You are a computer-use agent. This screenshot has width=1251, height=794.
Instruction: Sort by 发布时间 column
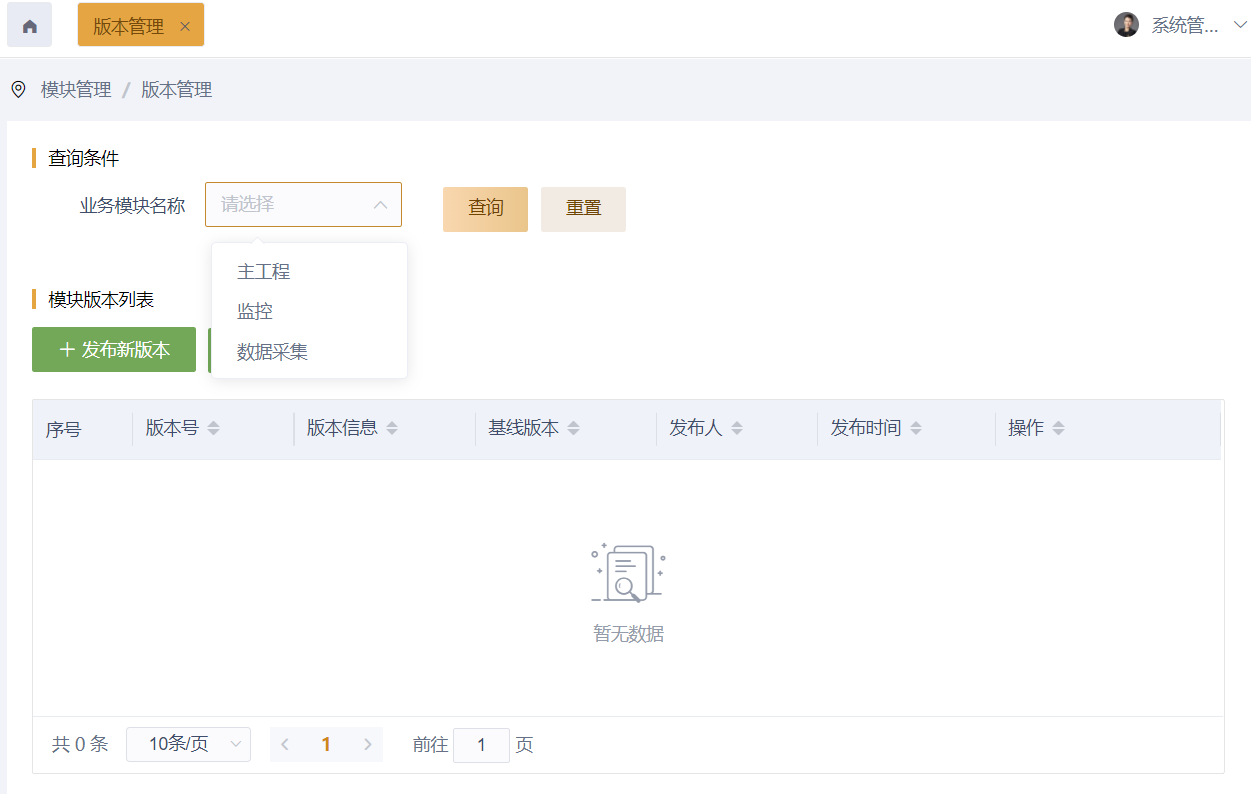pos(916,428)
